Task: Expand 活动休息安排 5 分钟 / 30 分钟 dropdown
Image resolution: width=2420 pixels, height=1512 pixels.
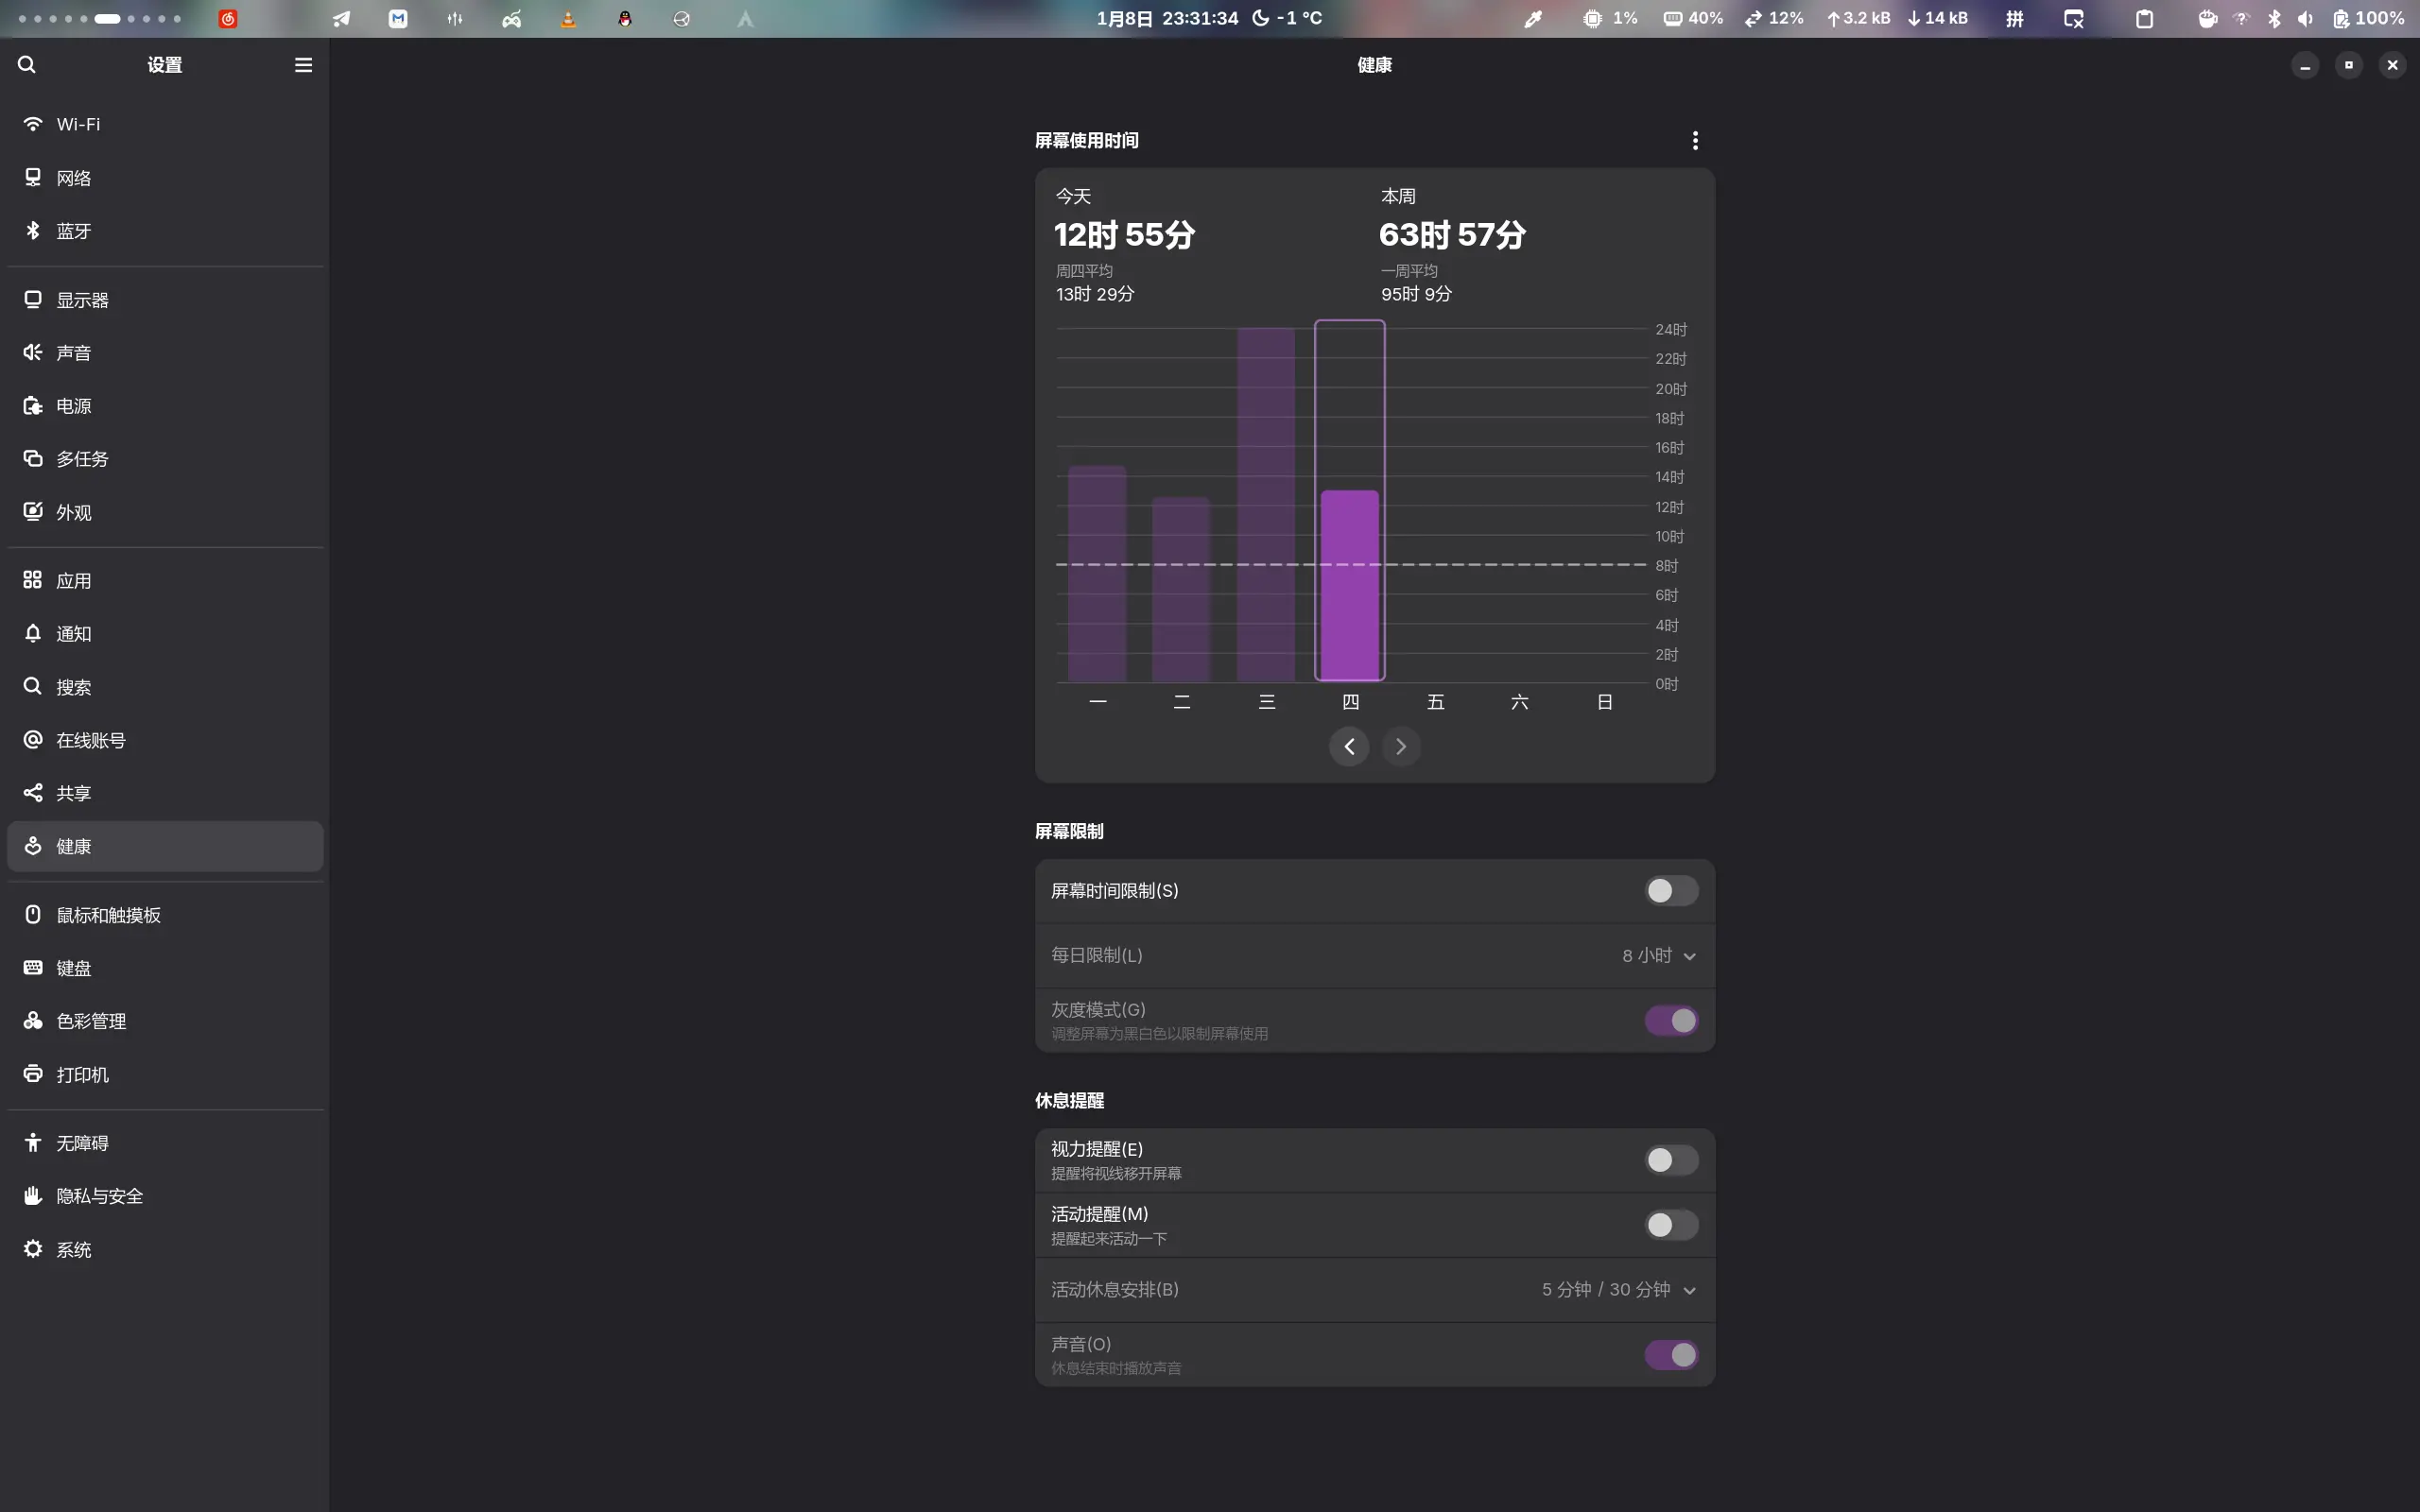Action: pyautogui.click(x=1618, y=1290)
